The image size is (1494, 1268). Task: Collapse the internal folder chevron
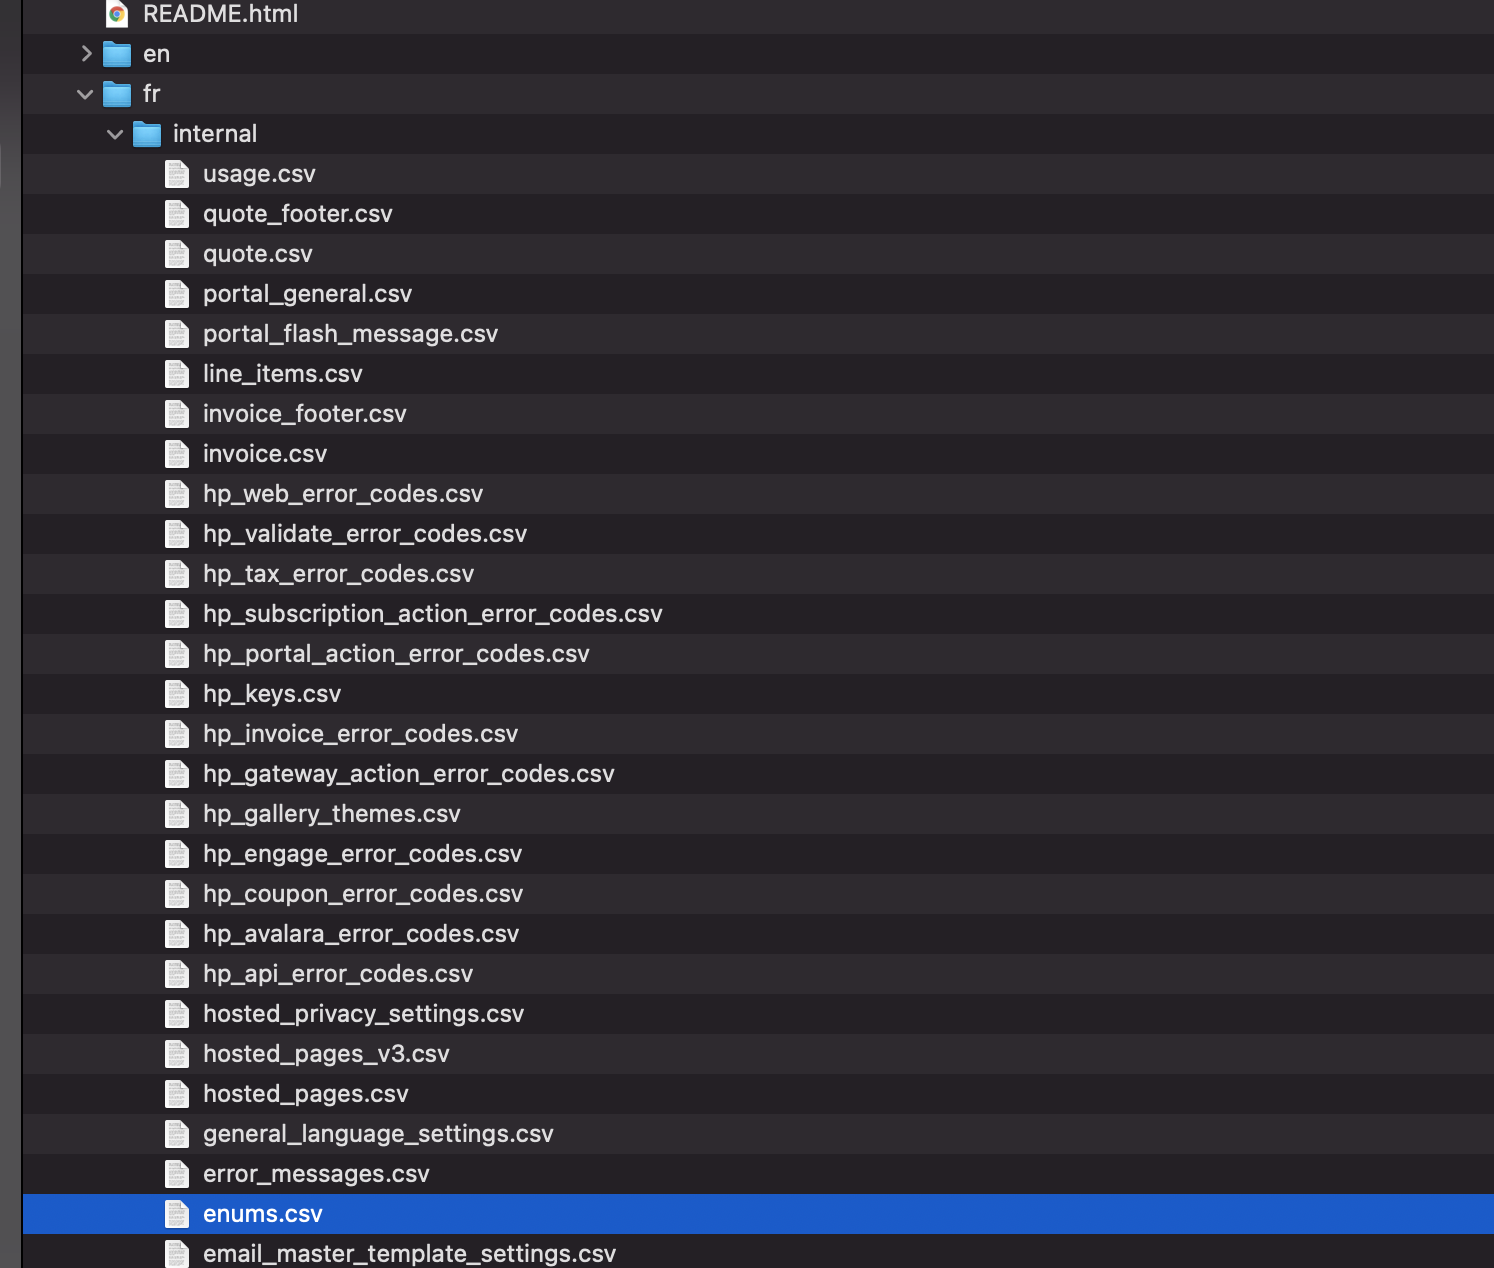tap(115, 134)
